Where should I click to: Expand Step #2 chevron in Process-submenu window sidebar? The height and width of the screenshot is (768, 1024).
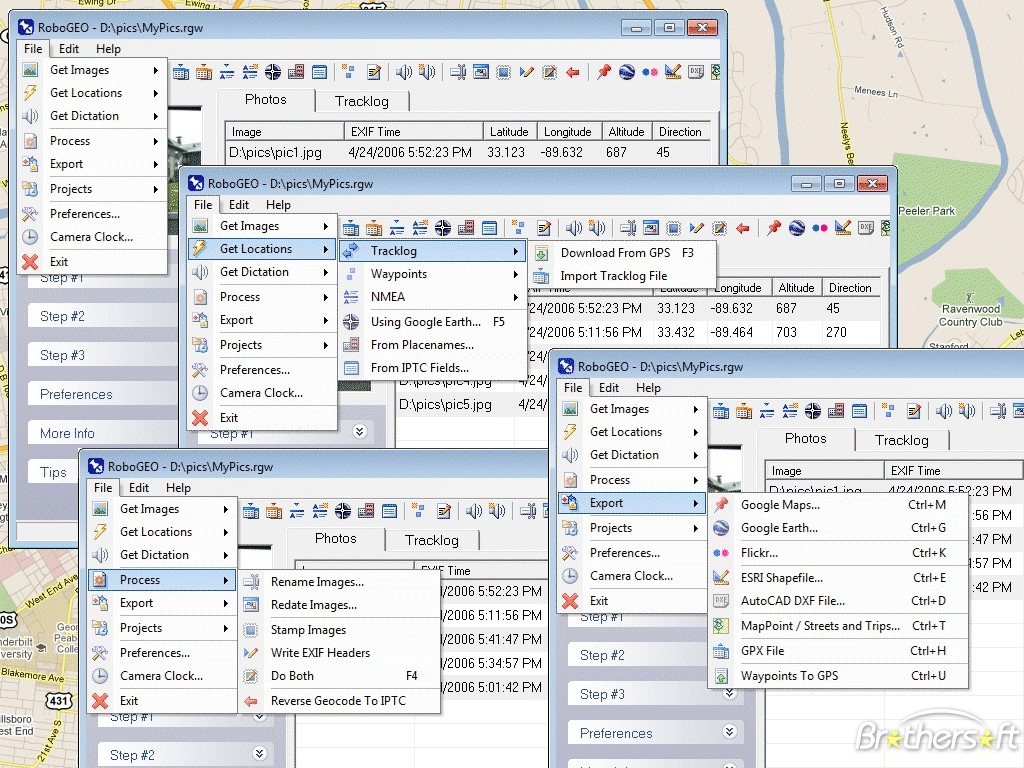(259, 754)
